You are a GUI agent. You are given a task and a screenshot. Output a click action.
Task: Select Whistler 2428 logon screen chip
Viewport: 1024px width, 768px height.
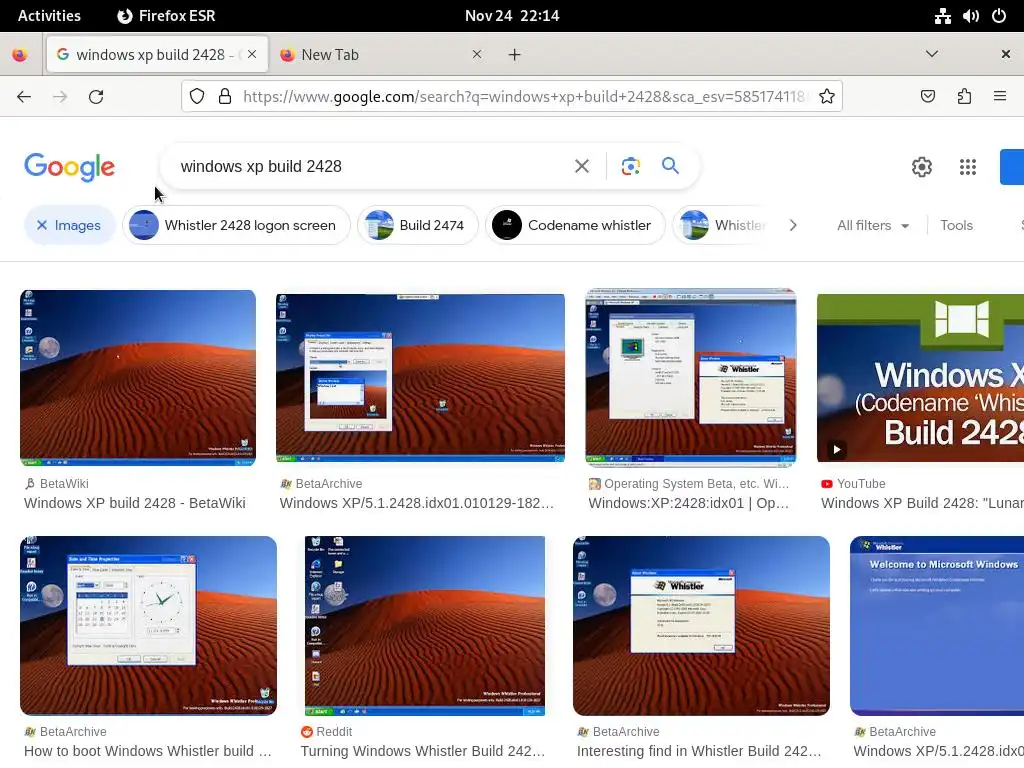click(x=236, y=225)
